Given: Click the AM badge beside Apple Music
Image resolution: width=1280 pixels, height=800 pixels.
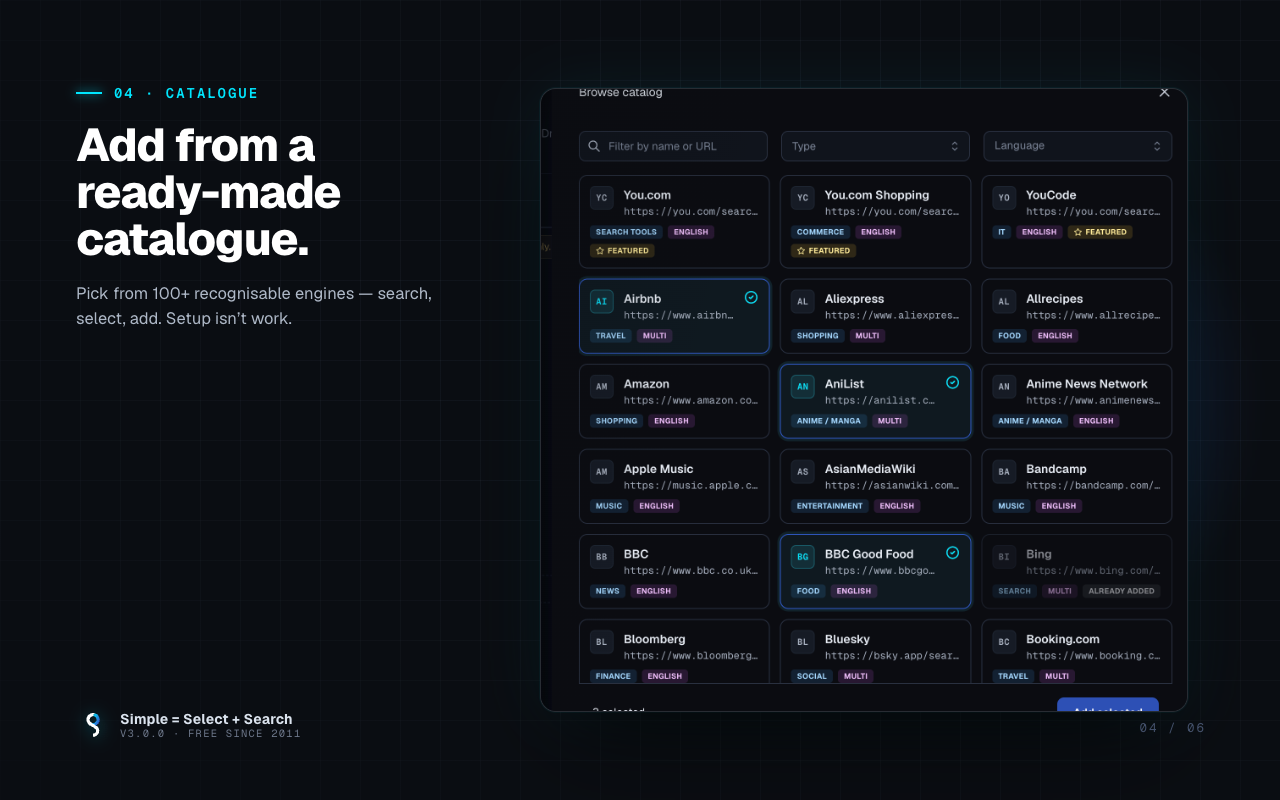Looking at the screenshot, I should (602, 471).
